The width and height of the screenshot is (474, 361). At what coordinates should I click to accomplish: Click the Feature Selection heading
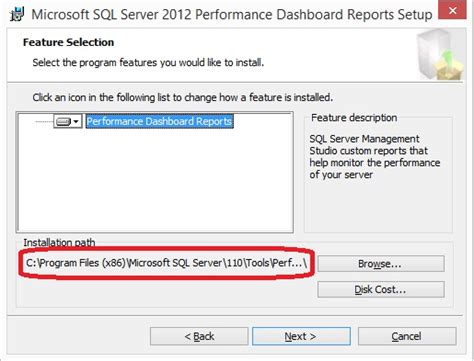(x=68, y=42)
